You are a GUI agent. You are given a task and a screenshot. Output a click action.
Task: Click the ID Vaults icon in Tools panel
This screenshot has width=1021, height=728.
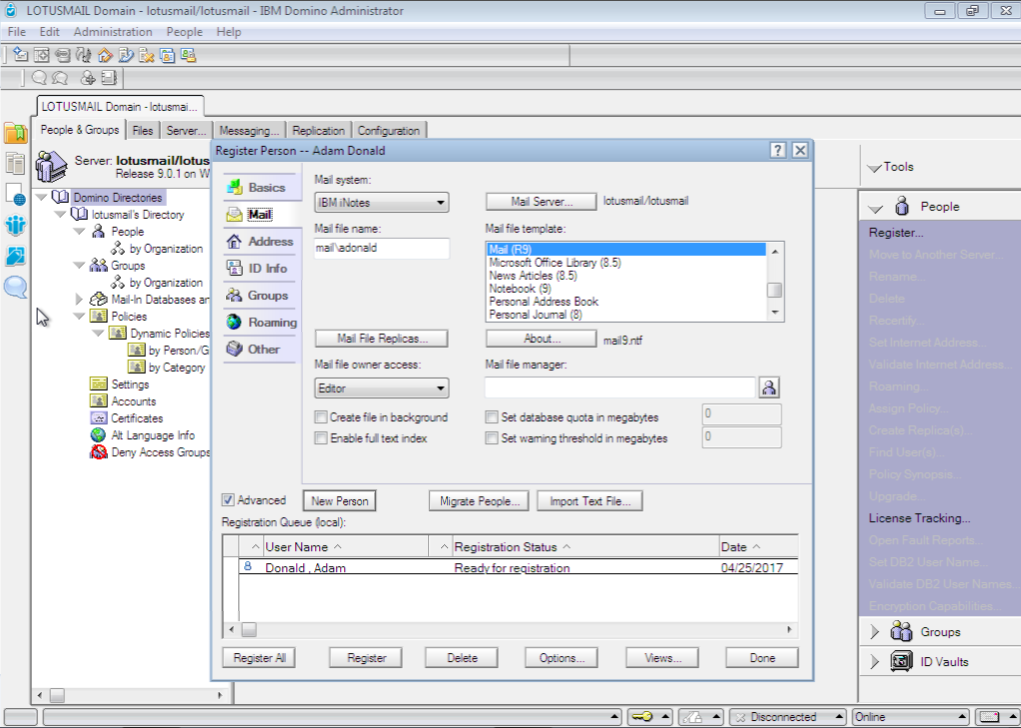901,662
